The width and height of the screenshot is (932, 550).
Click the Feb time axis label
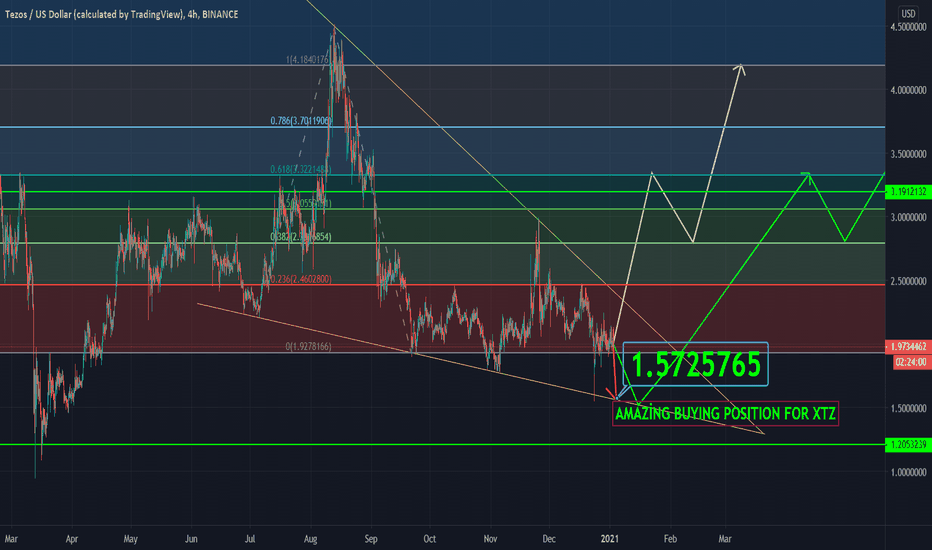pos(670,539)
